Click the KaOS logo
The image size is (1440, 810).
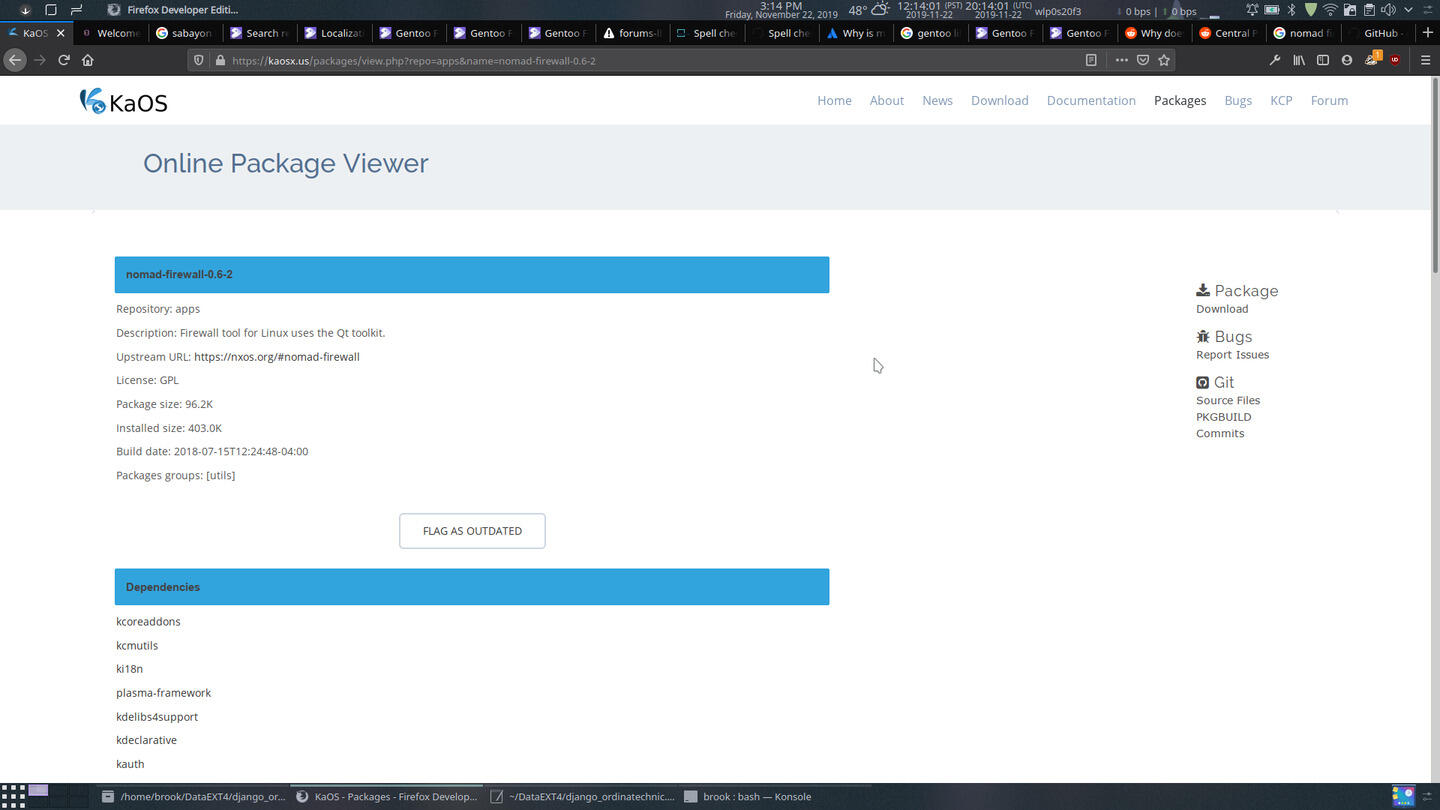(123, 101)
